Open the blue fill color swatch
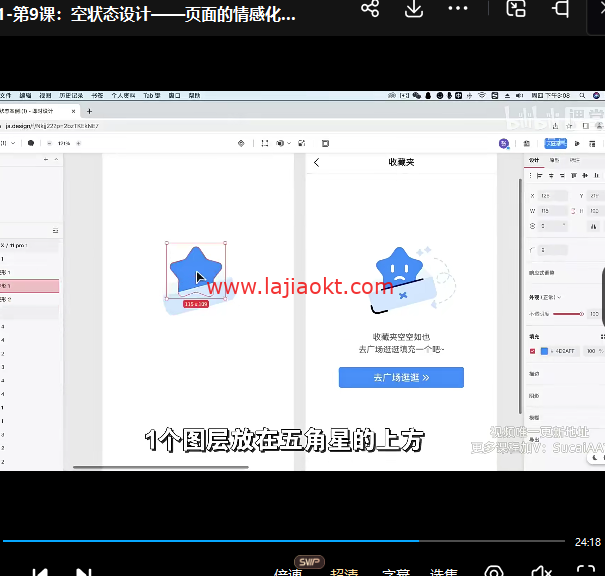The height and width of the screenshot is (576, 605). [544, 351]
